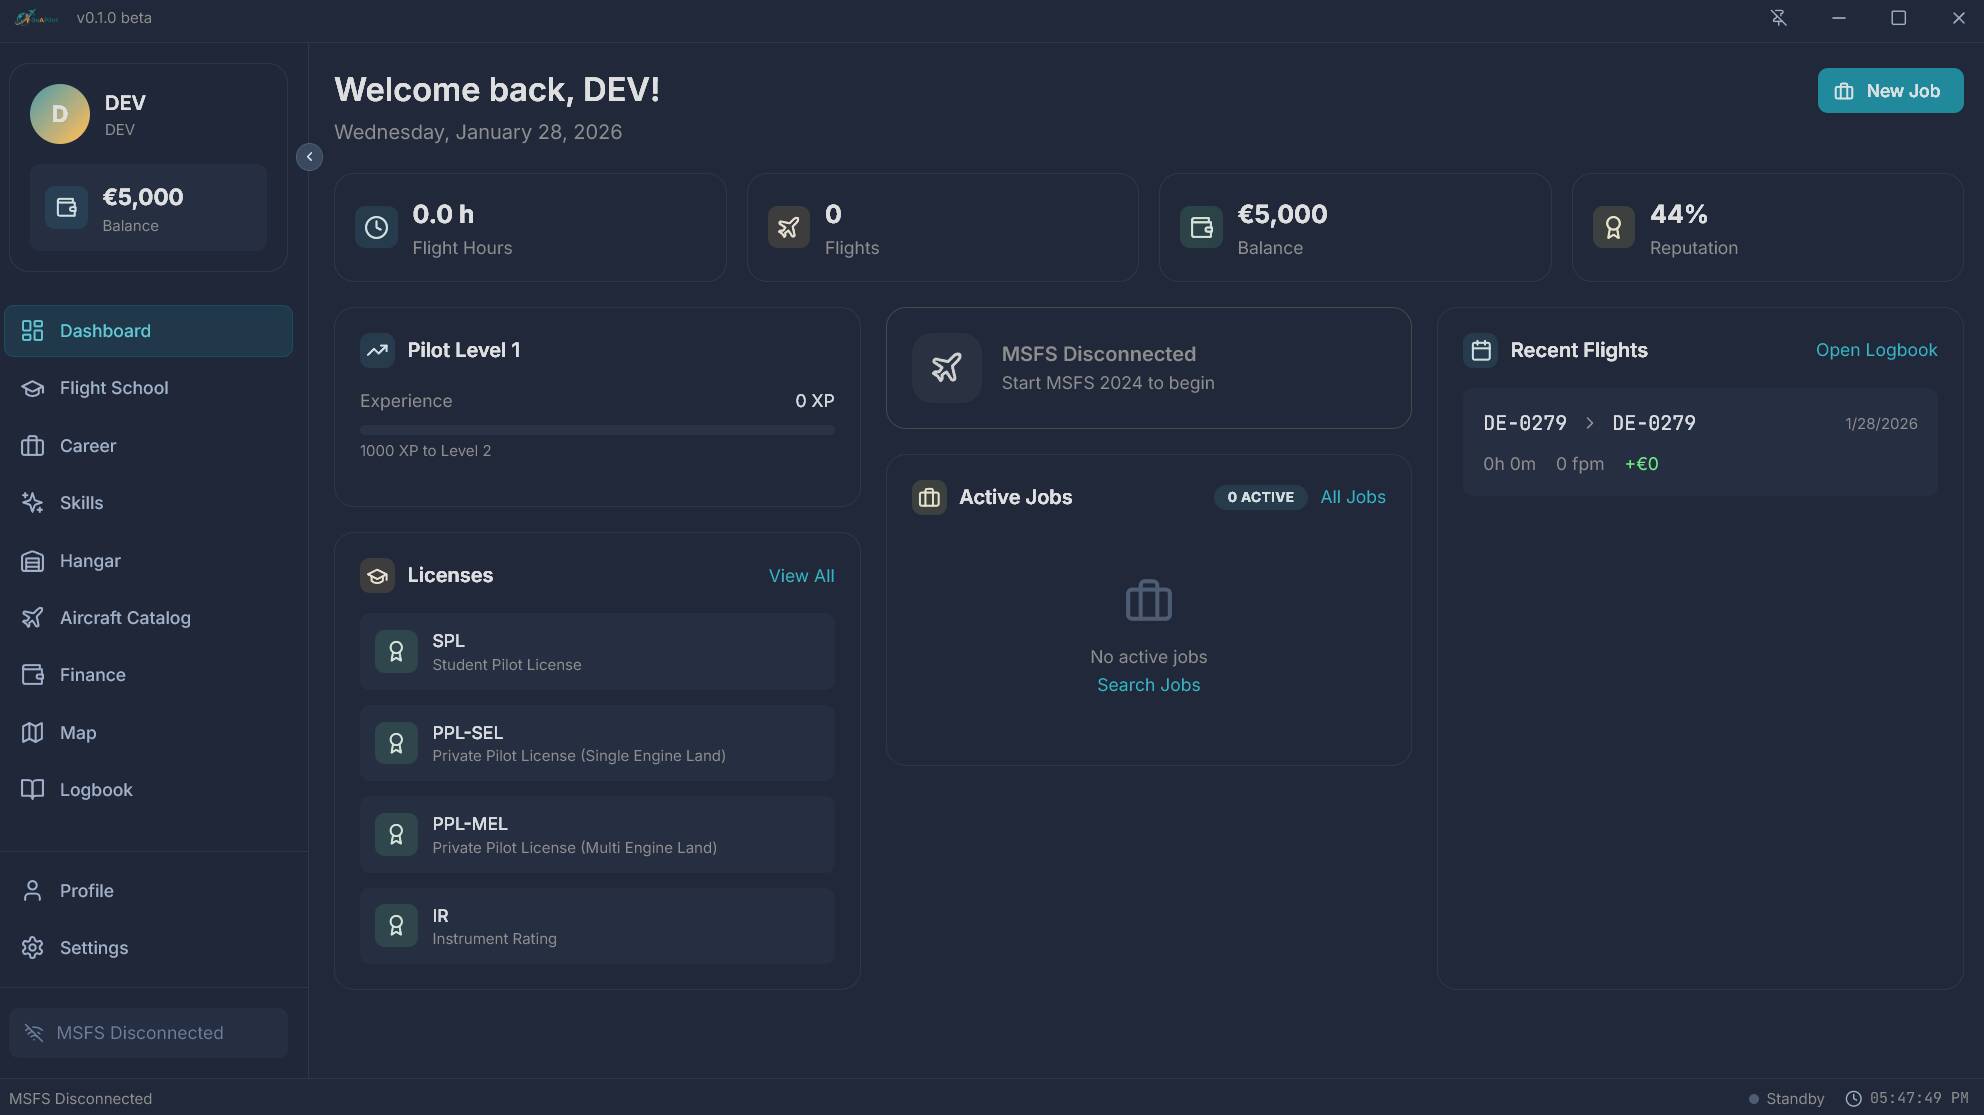This screenshot has width=1984, height=1115.
Task: Click the experience progress bar
Action: tap(597, 430)
